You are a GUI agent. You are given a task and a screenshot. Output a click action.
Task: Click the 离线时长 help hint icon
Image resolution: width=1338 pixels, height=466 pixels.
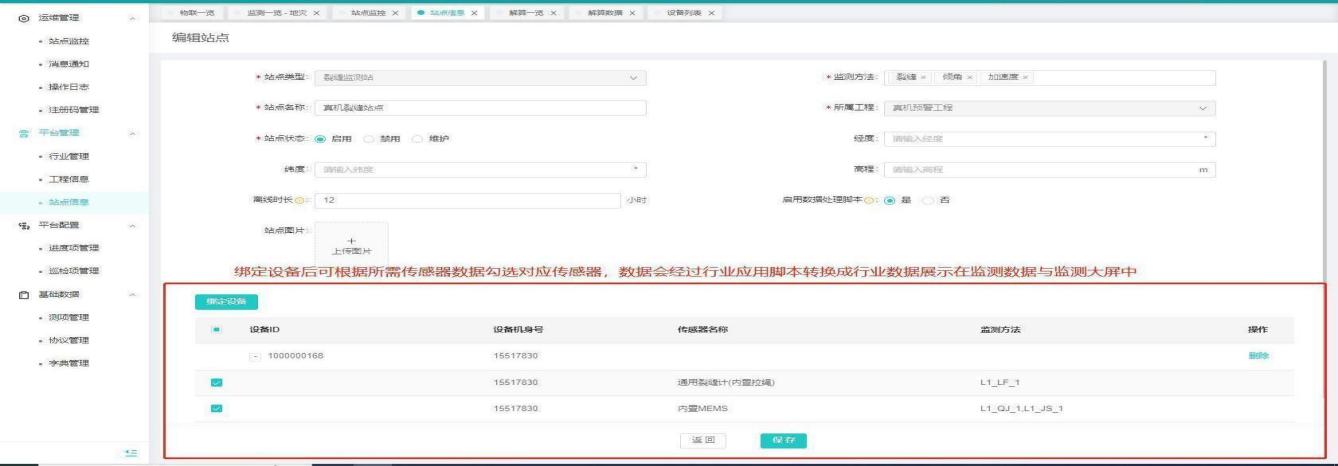301,200
